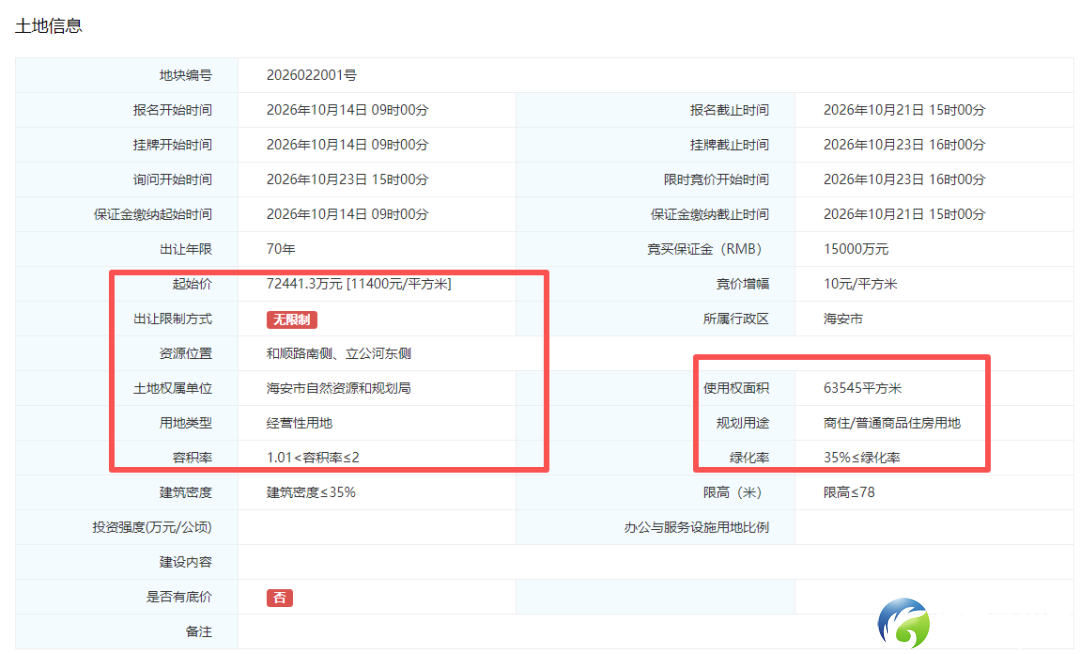Viewport: 1080px width, 654px height.
Task: Click the '海安市' district value
Action: click(x=843, y=319)
